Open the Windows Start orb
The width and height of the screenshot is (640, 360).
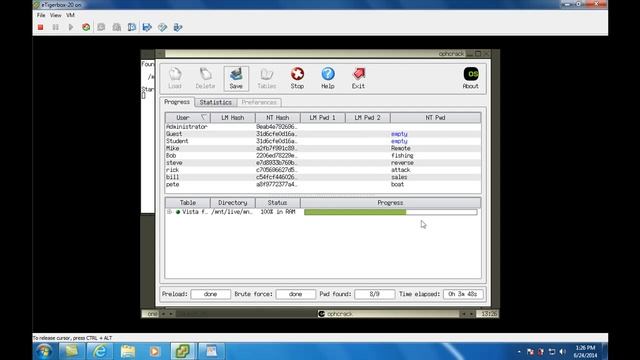tap(44, 351)
